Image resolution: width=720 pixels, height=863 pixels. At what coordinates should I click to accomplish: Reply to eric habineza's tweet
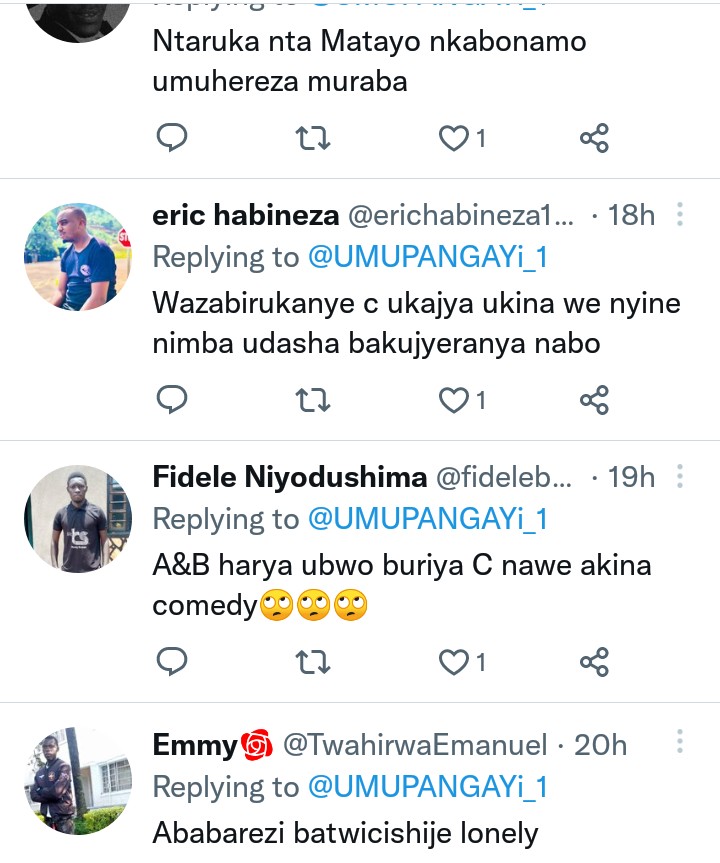[173, 400]
